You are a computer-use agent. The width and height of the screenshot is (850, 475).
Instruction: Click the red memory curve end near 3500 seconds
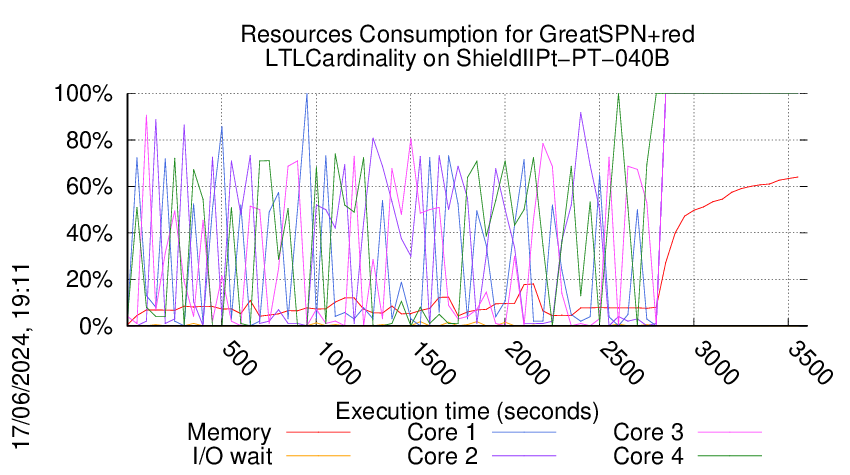[796, 177]
